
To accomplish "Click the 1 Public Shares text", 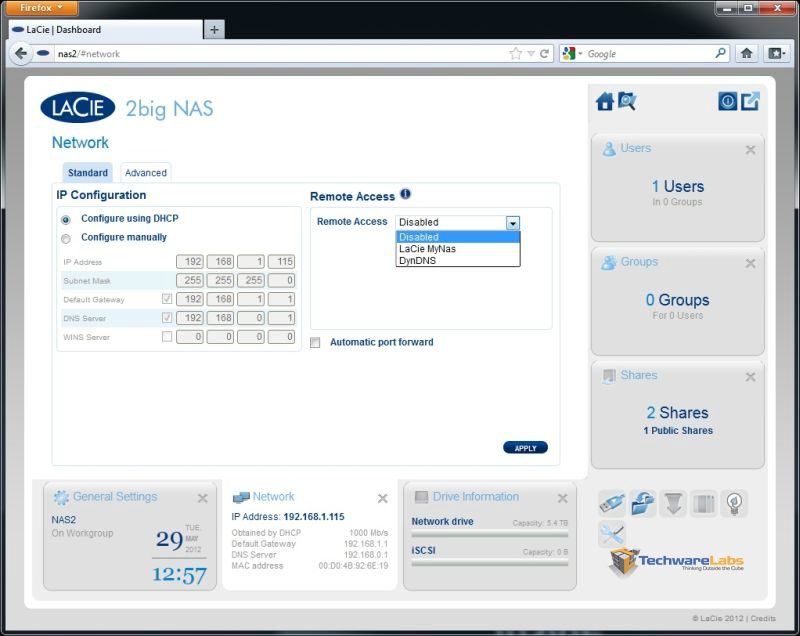I will pos(678,431).
